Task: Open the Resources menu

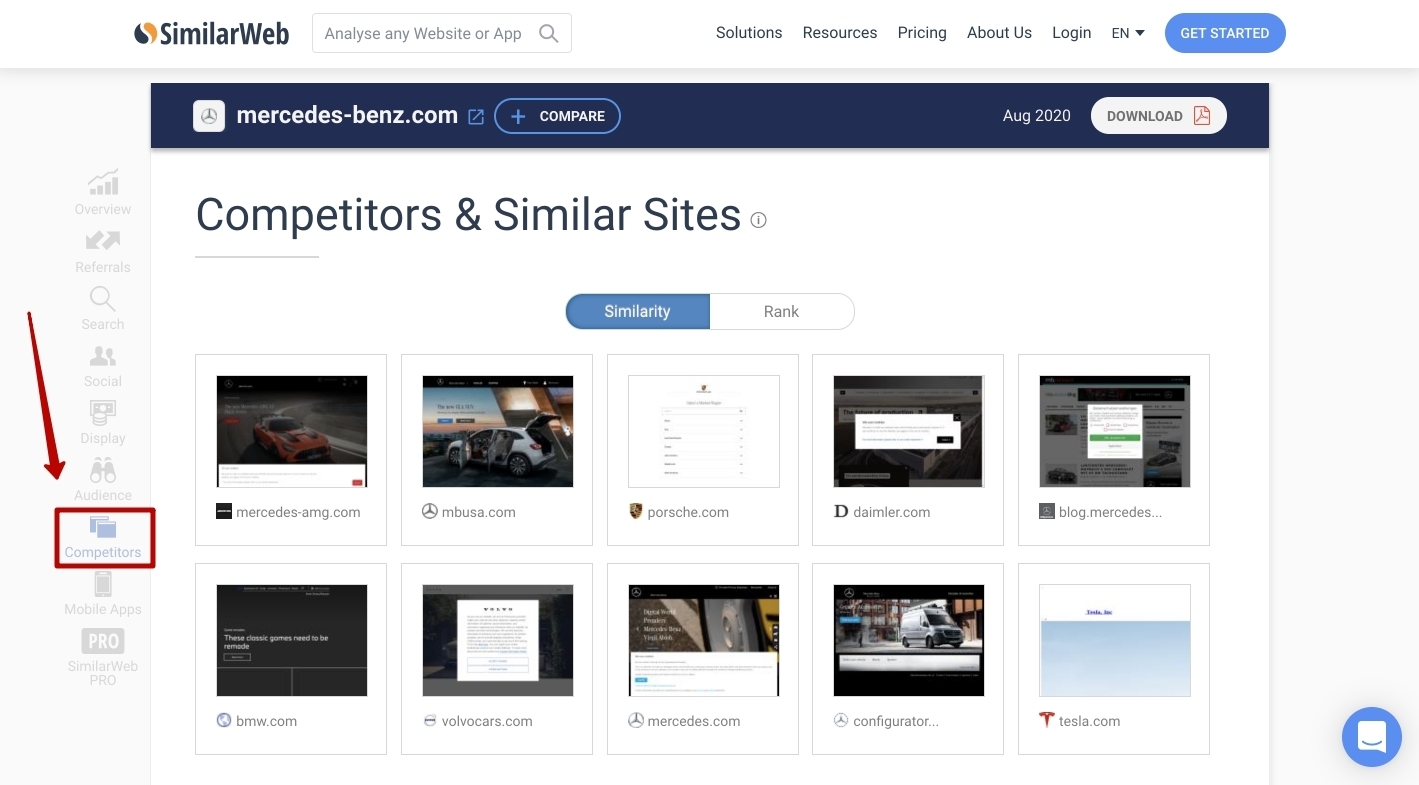Action: [x=840, y=33]
